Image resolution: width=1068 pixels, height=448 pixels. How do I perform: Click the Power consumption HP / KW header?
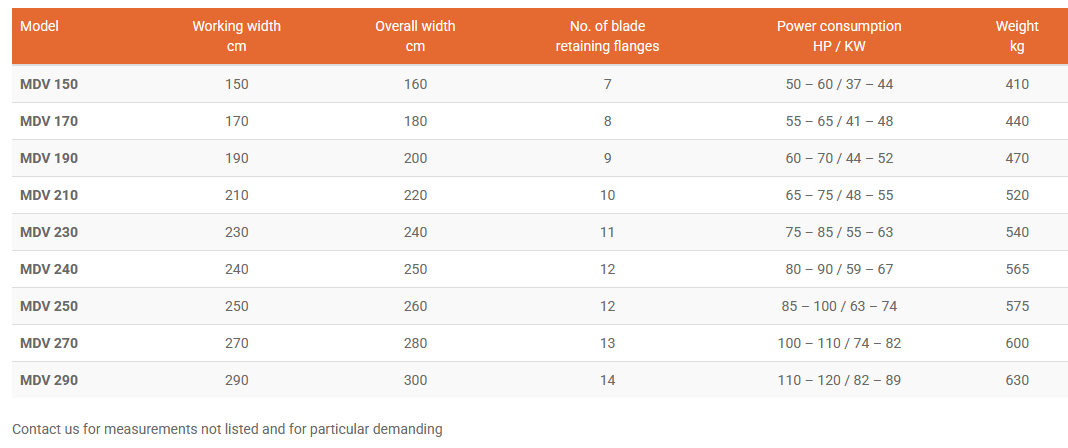point(839,36)
